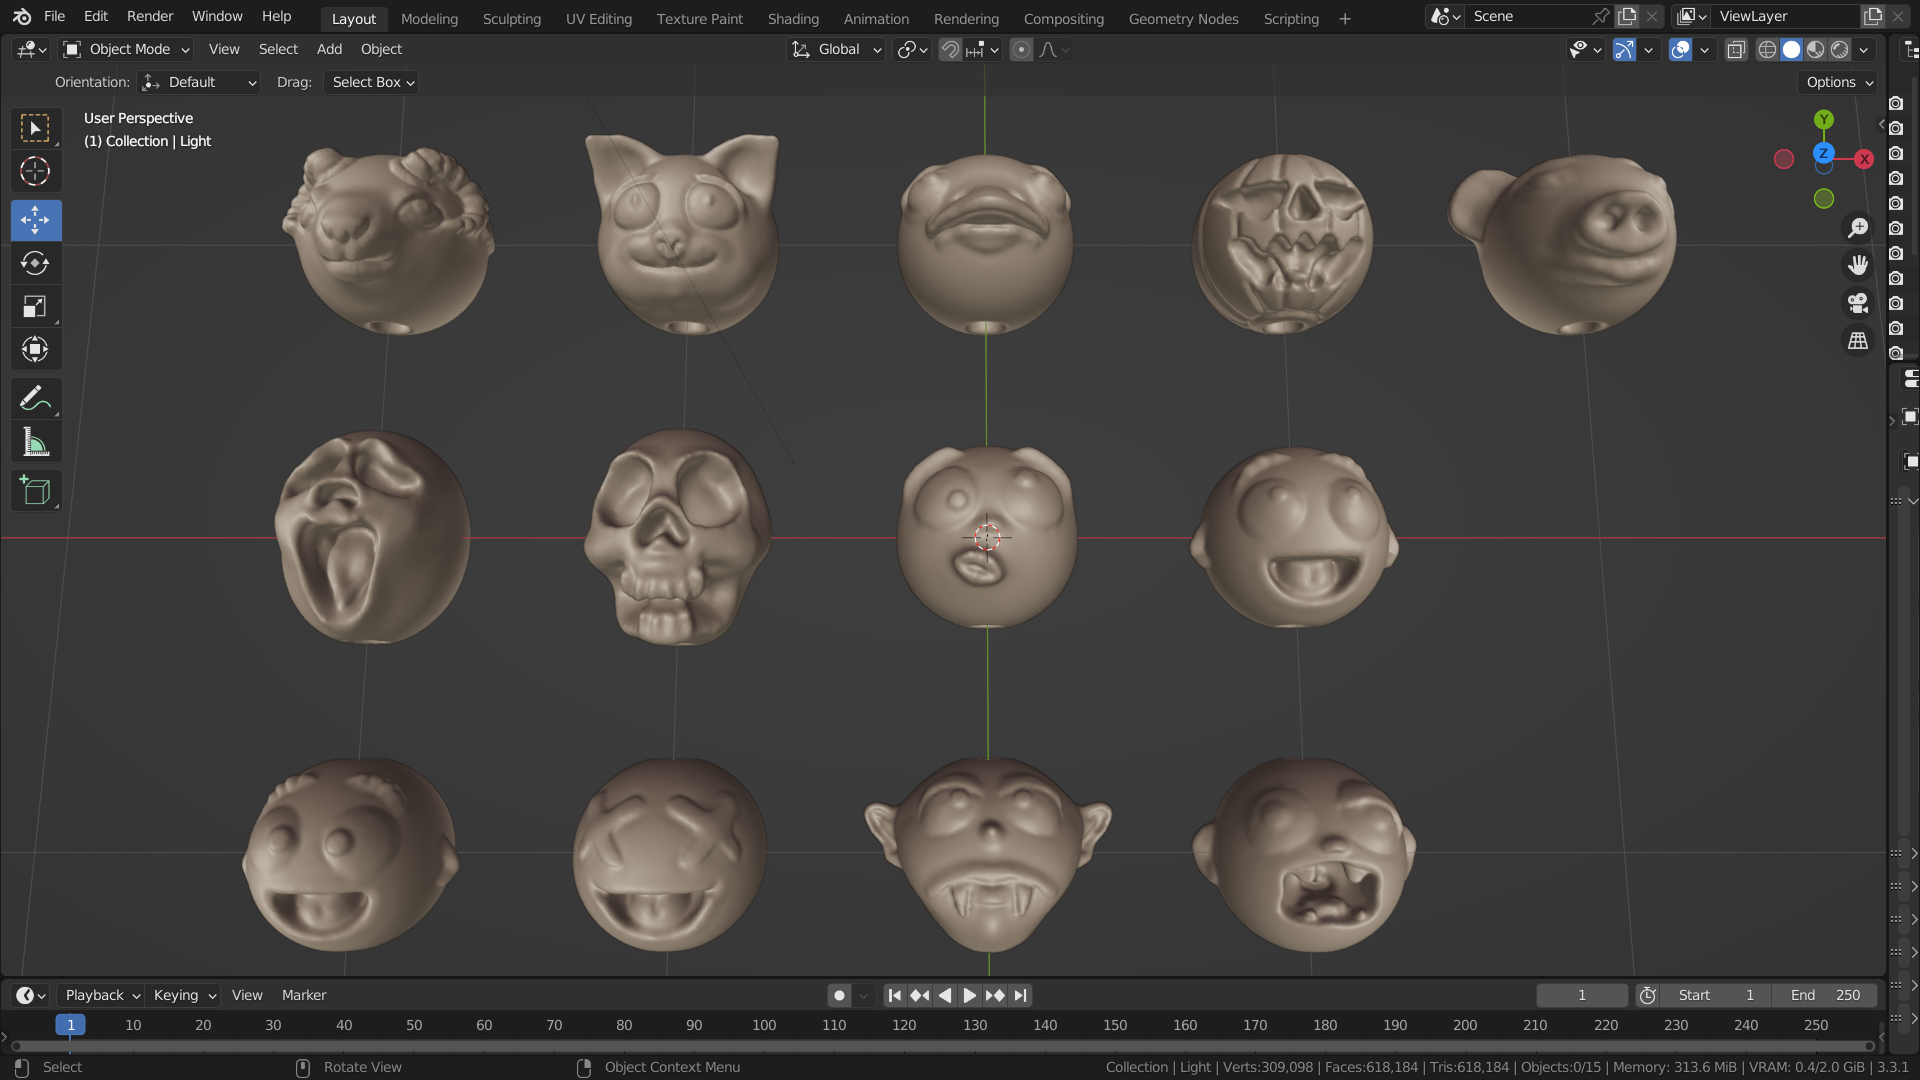Screen dimensions: 1920x1080
Task: Activate the Rotate tool
Action: pos(35,264)
